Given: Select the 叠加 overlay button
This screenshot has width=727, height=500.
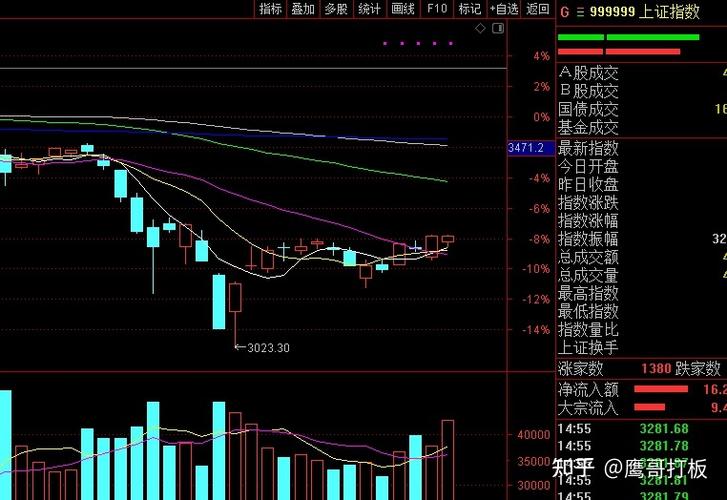Looking at the screenshot, I should (x=303, y=9).
